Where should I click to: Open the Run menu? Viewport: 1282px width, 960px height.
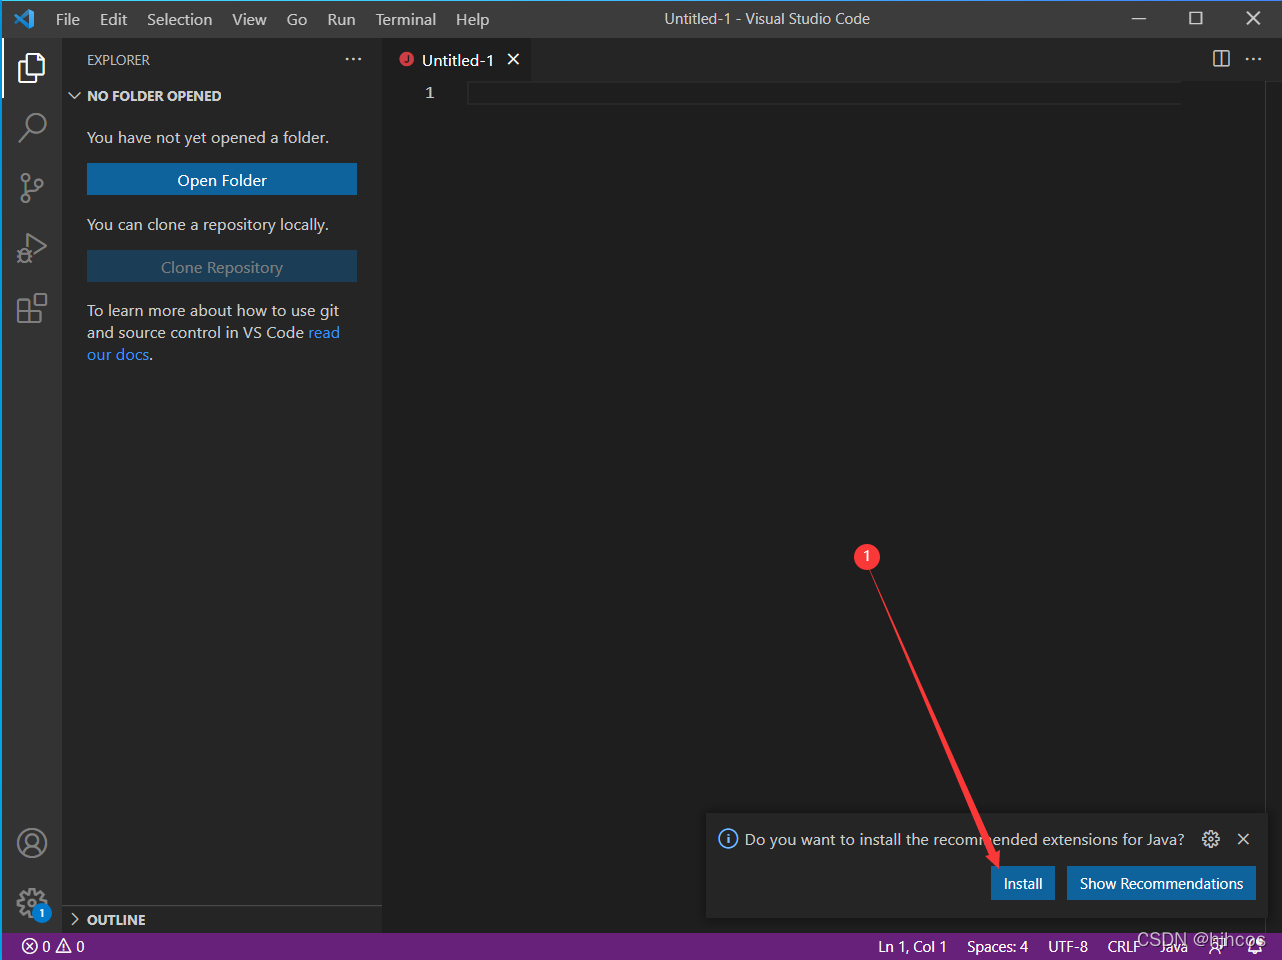[341, 19]
